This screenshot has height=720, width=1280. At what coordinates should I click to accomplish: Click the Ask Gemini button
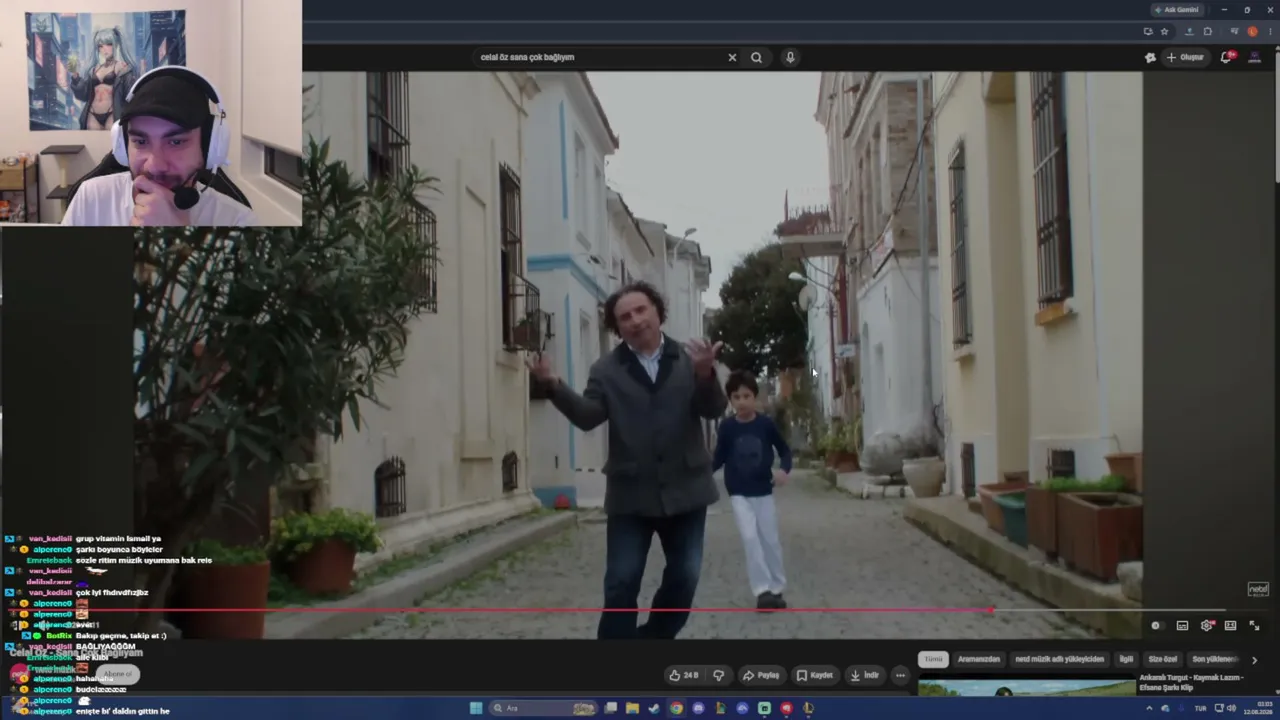(x=1177, y=10)
